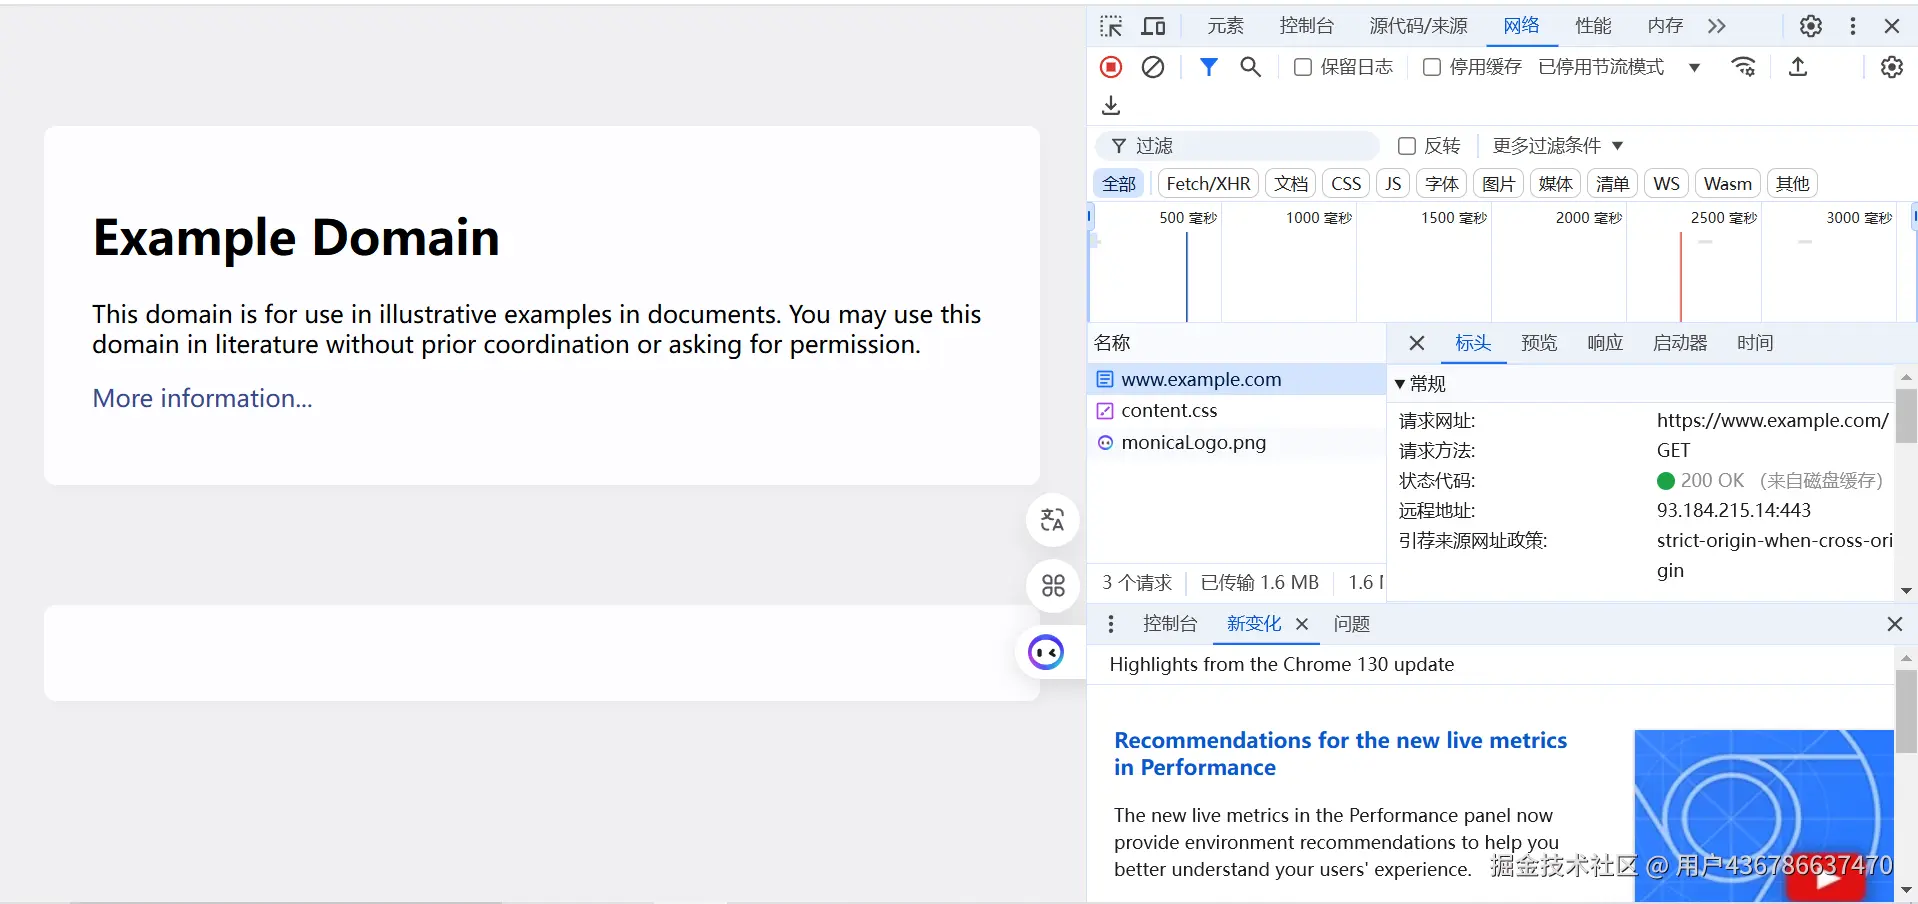Filter requests by 清单
The height and width of the screenshot is (904, 1918).
click(1612, 184)
